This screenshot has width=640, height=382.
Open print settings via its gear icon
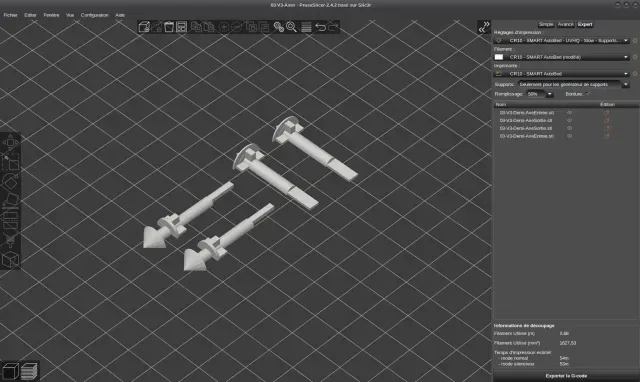(635, 40)
